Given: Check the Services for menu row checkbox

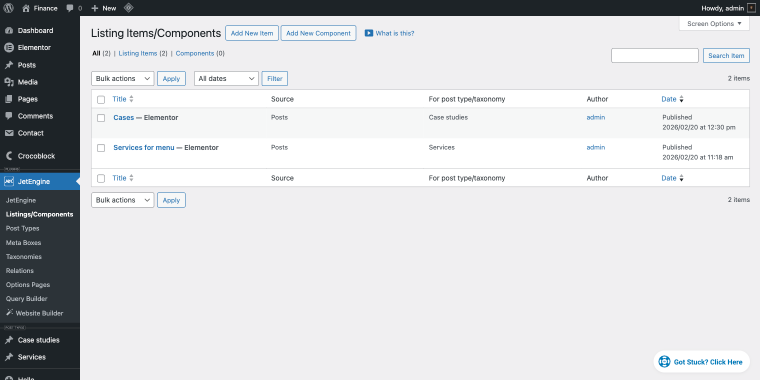Looking at the screenshot, I should [x=101, y=148].
